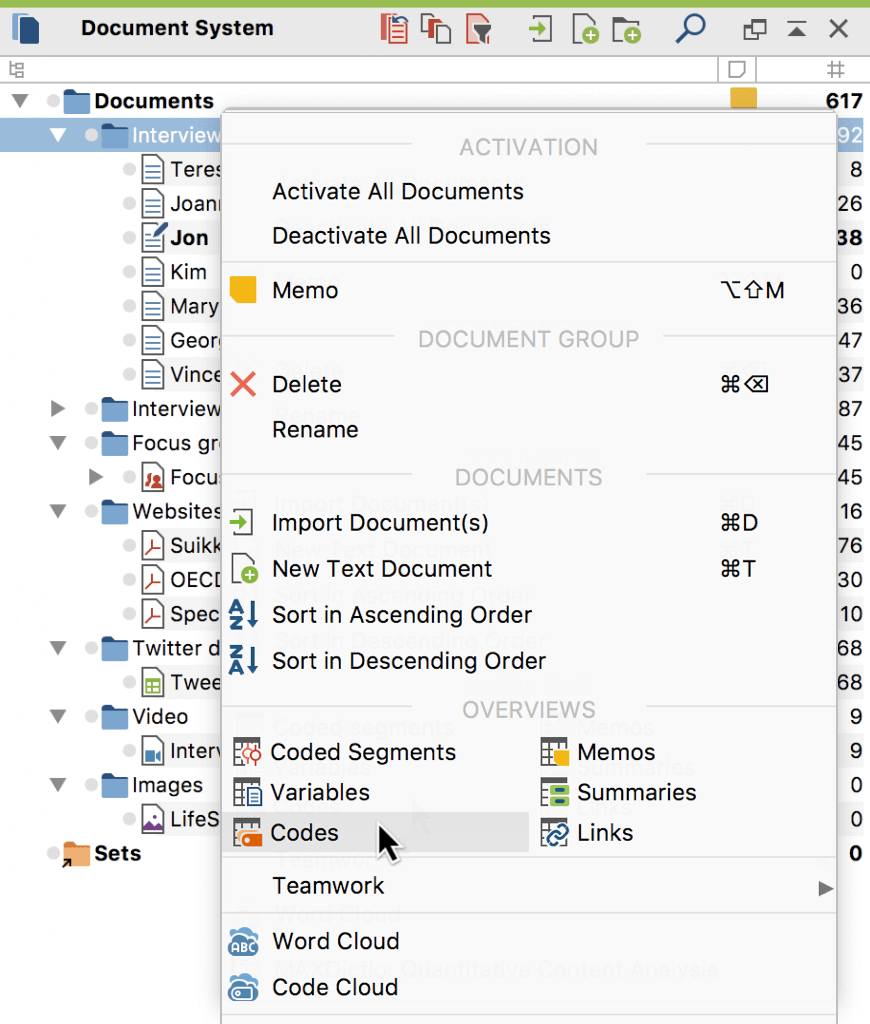The image size is (870, 1024).
Task: Click the Sort Descending Z-A icon
Action: click(x=243, y=660)
